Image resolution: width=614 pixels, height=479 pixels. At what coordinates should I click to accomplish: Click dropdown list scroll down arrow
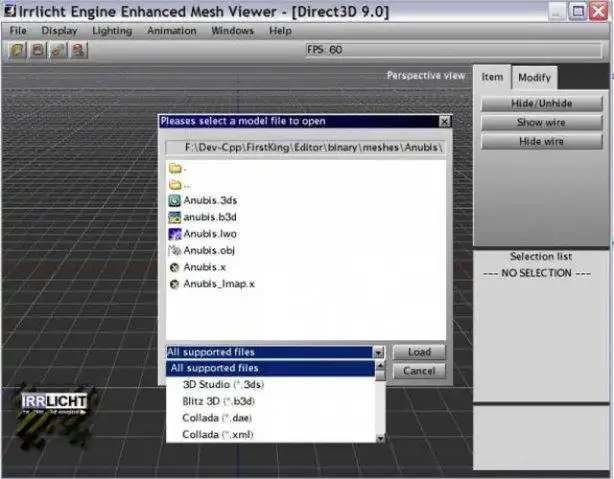click(380, 438)
